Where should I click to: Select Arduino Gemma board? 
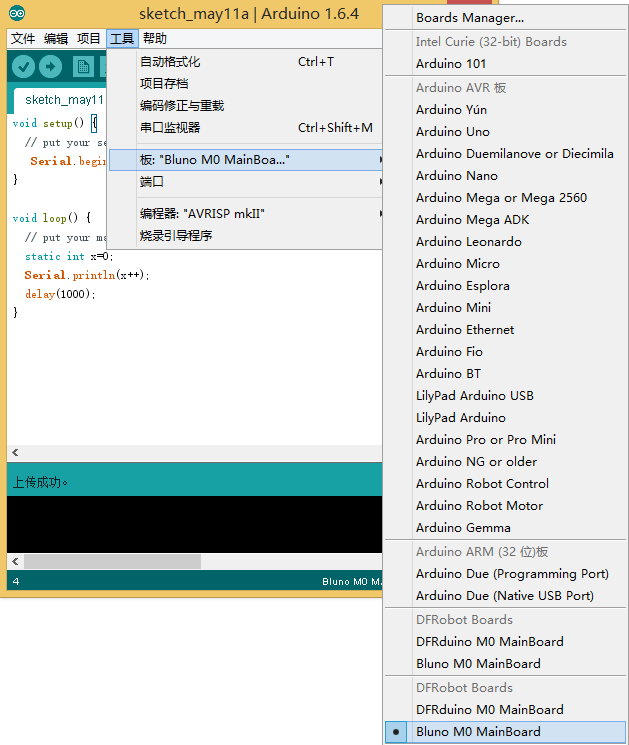coord(505,528)
